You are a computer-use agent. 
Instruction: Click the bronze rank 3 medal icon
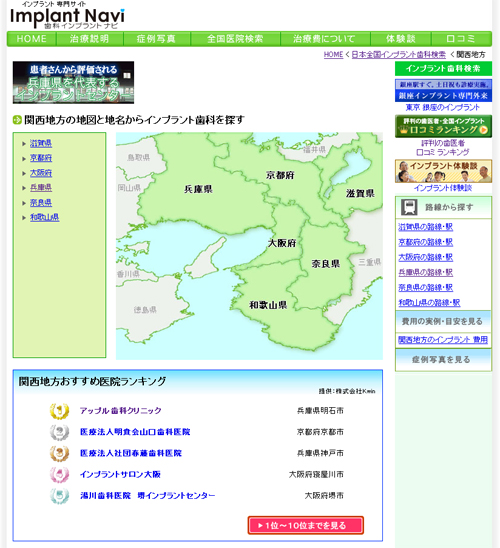click(59, 453)
